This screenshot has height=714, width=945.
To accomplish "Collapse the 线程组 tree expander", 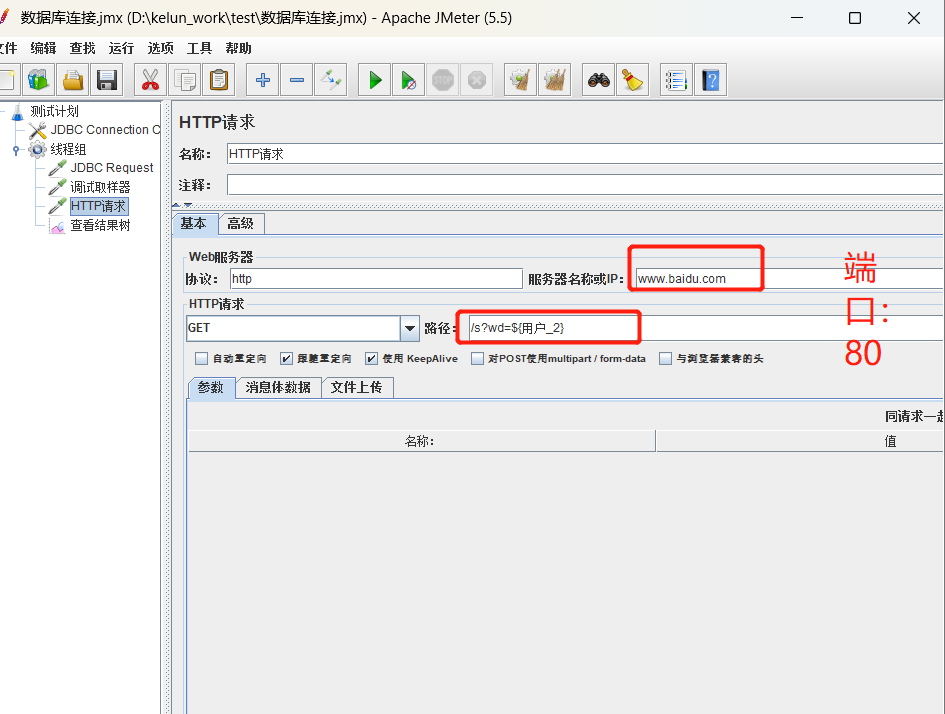I will point(16,149).
